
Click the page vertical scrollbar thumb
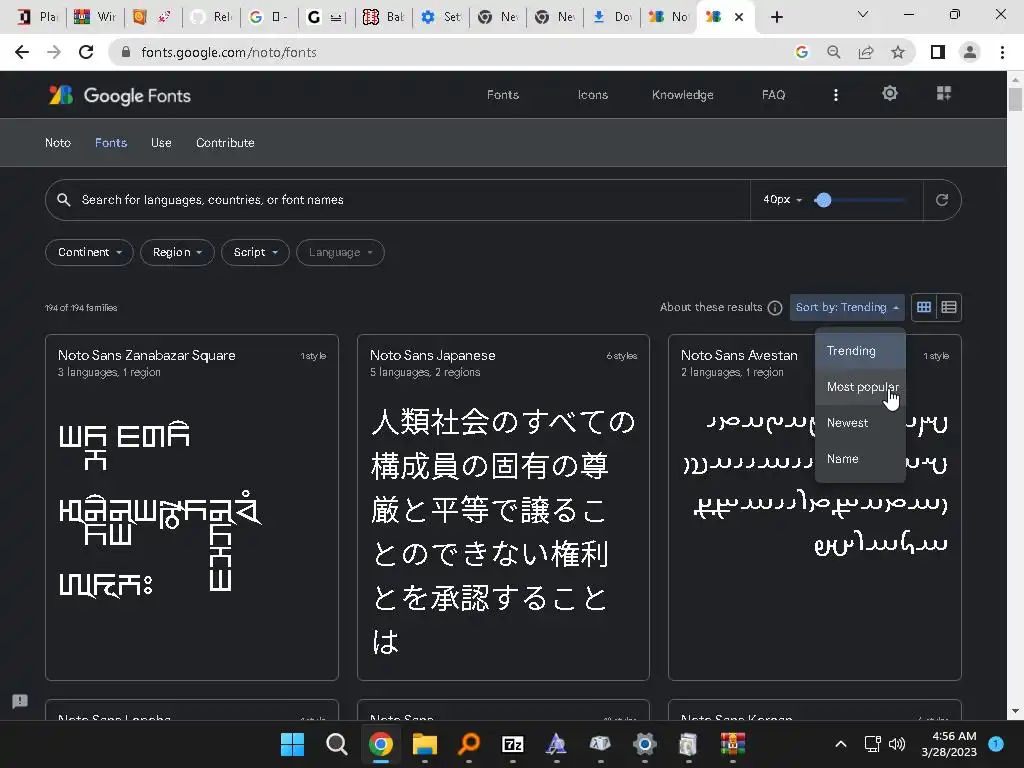click(x=1015, y=99)
